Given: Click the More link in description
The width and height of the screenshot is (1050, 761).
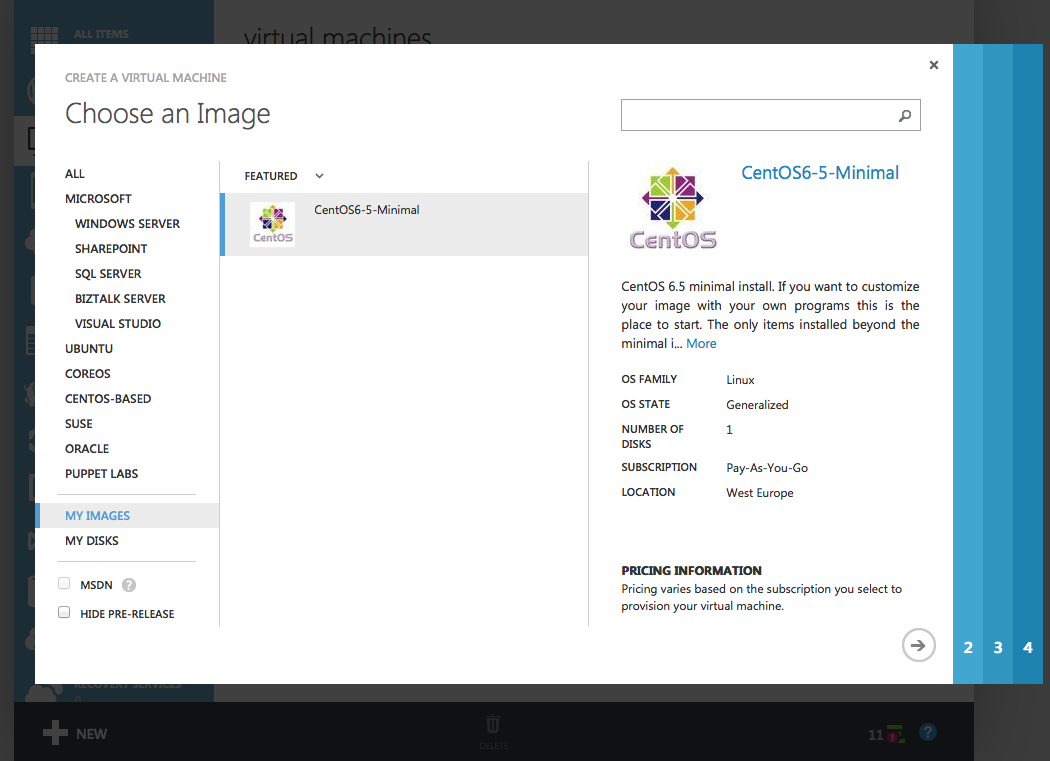Looking at the screenshot, I should click(x=701, y=343).
